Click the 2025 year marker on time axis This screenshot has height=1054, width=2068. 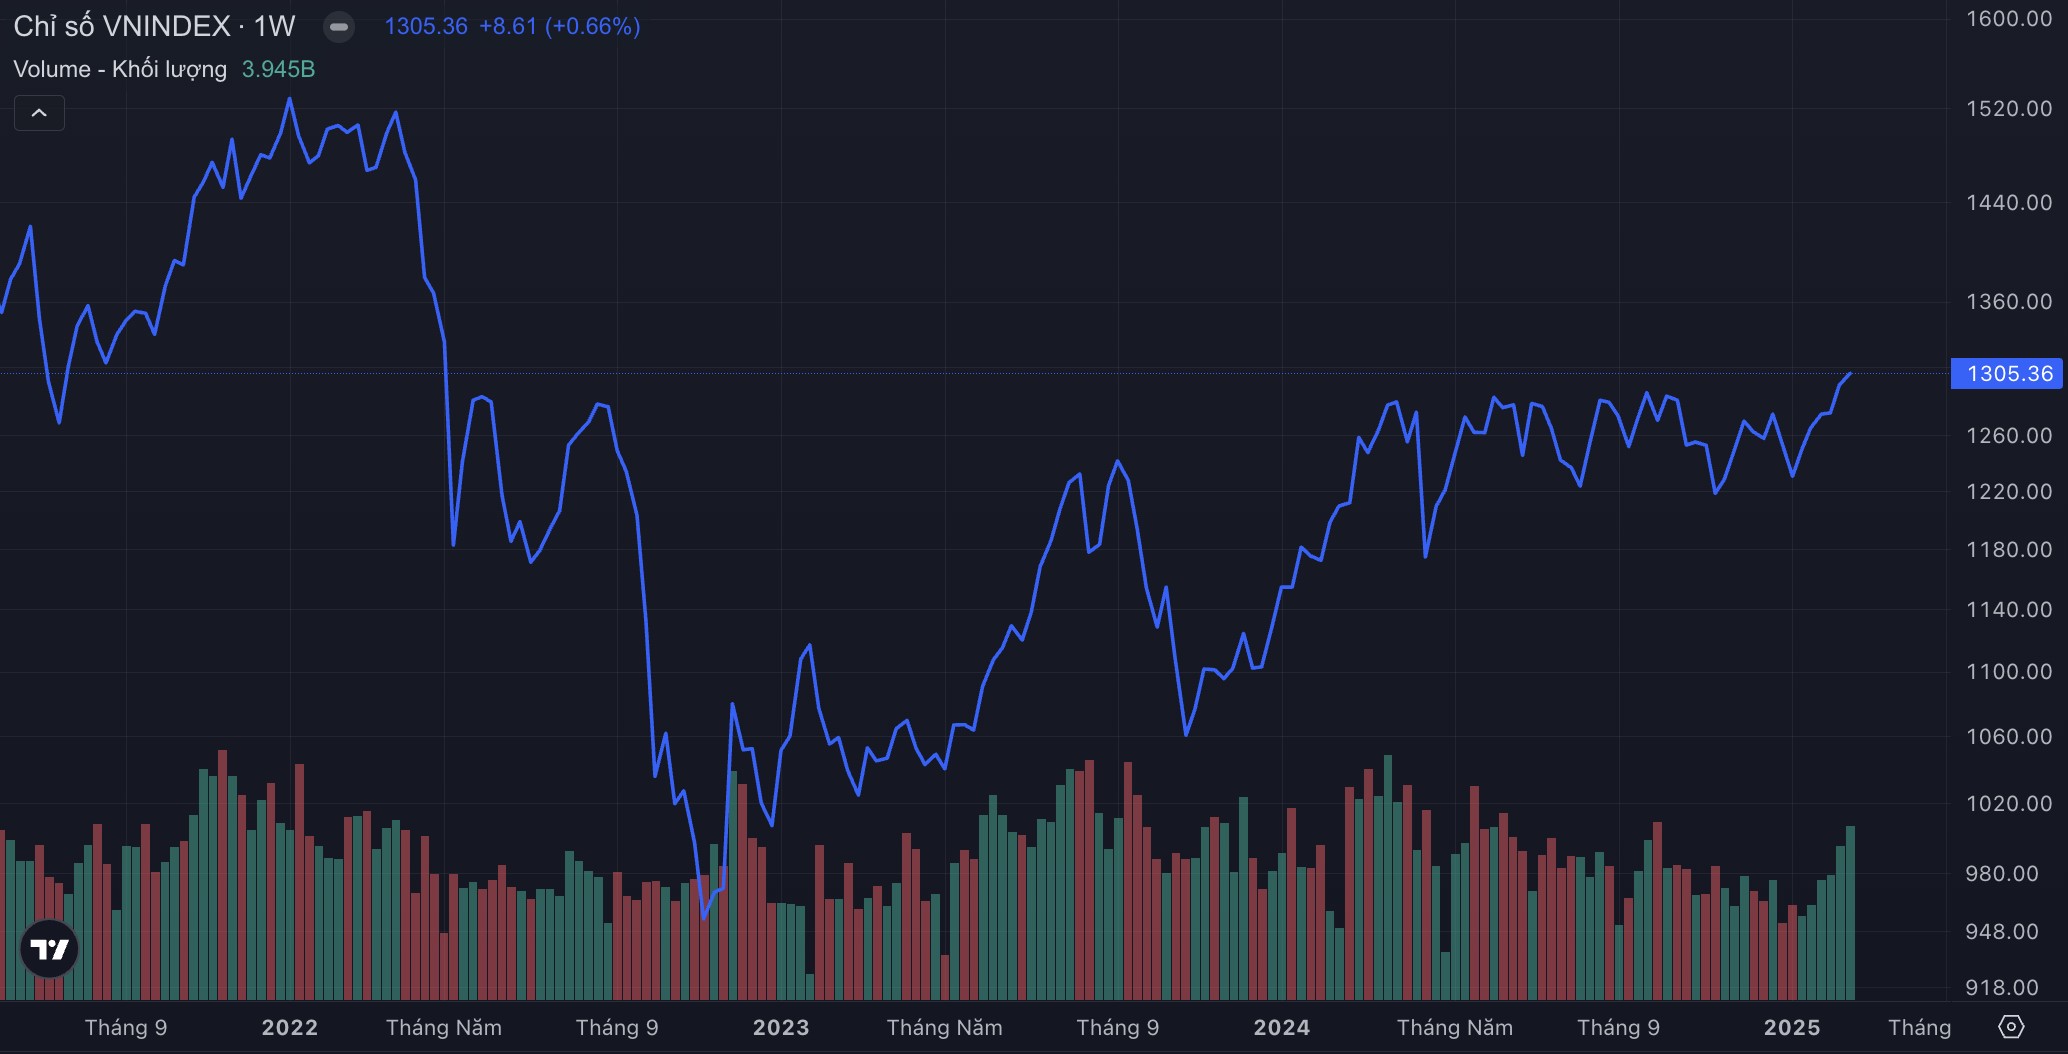pyautogui.click(x=1792, y=1028)
